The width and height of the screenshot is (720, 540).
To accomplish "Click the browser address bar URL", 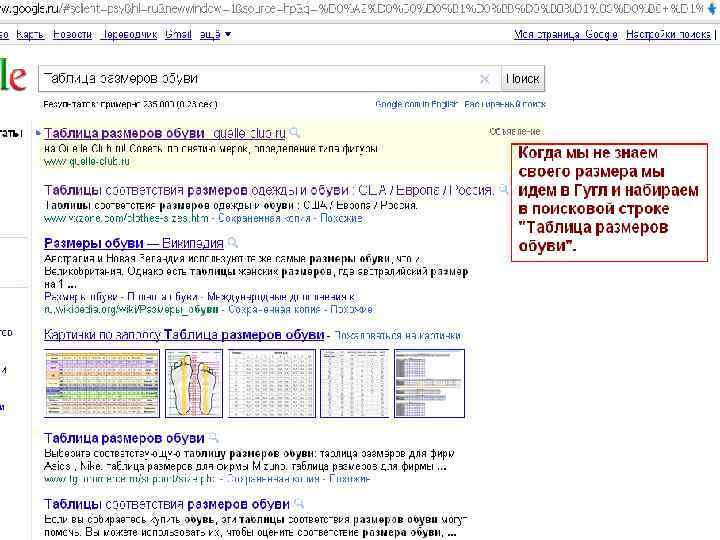I will point(351,8).
